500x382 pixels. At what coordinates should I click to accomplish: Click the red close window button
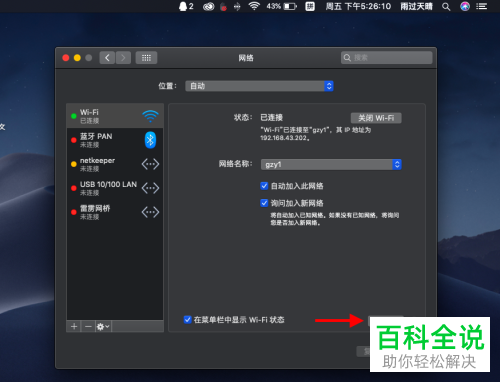(66, 58)
